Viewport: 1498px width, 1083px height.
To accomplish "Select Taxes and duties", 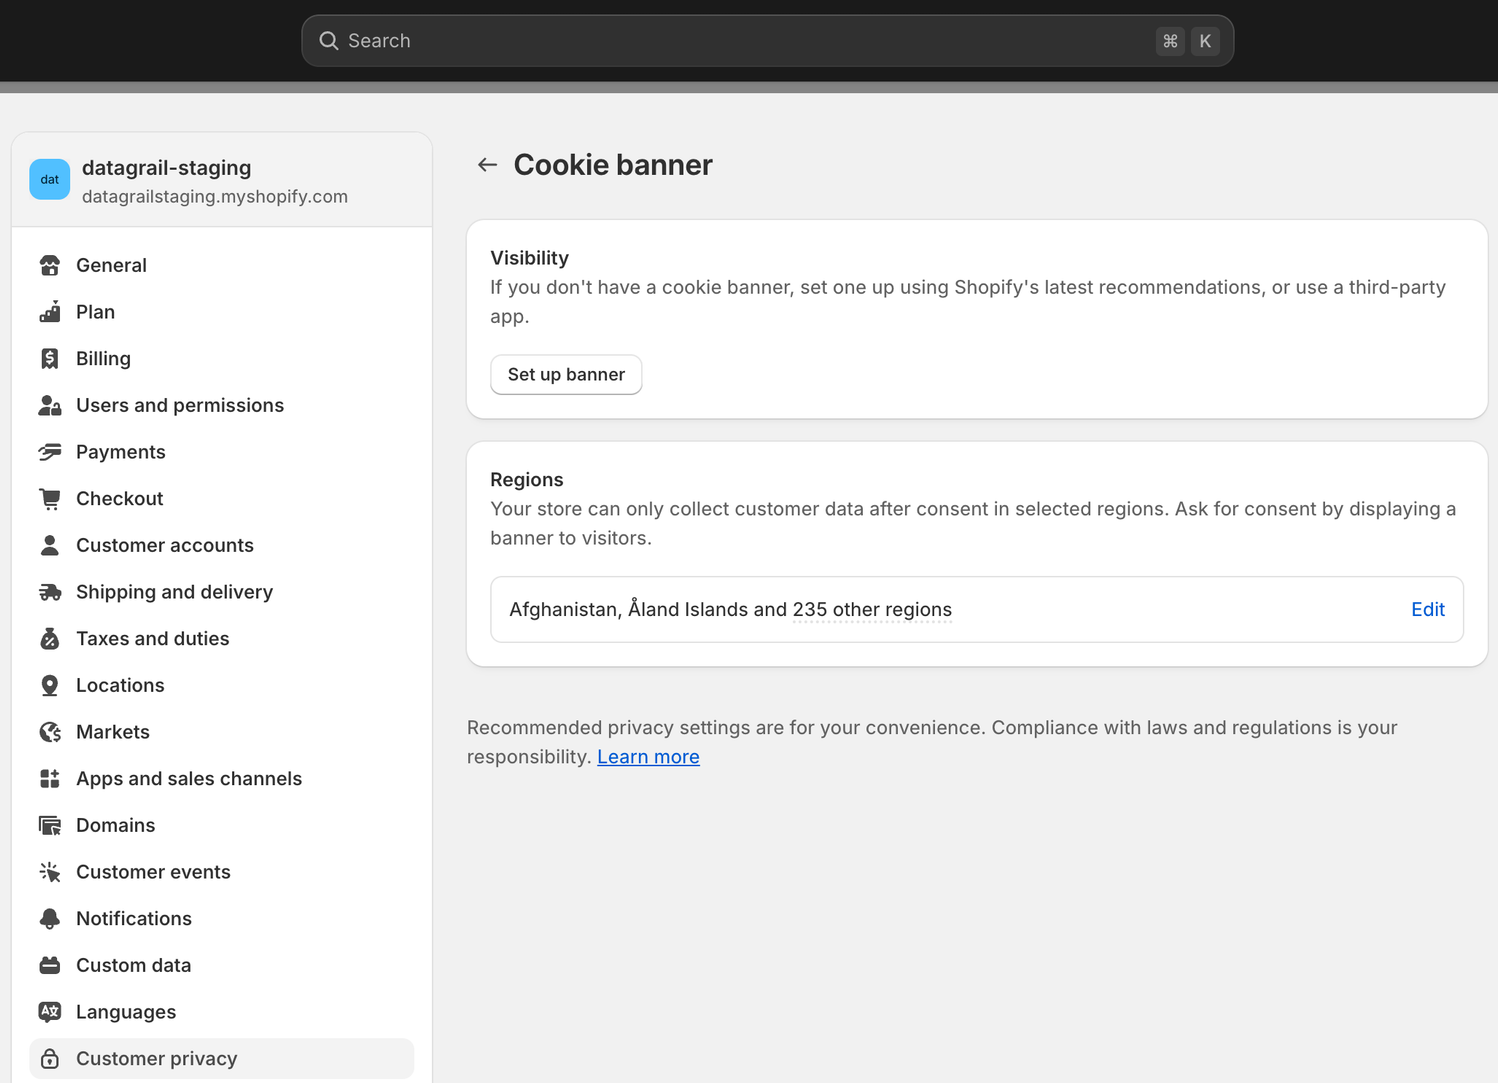I will tap(222, 638).
